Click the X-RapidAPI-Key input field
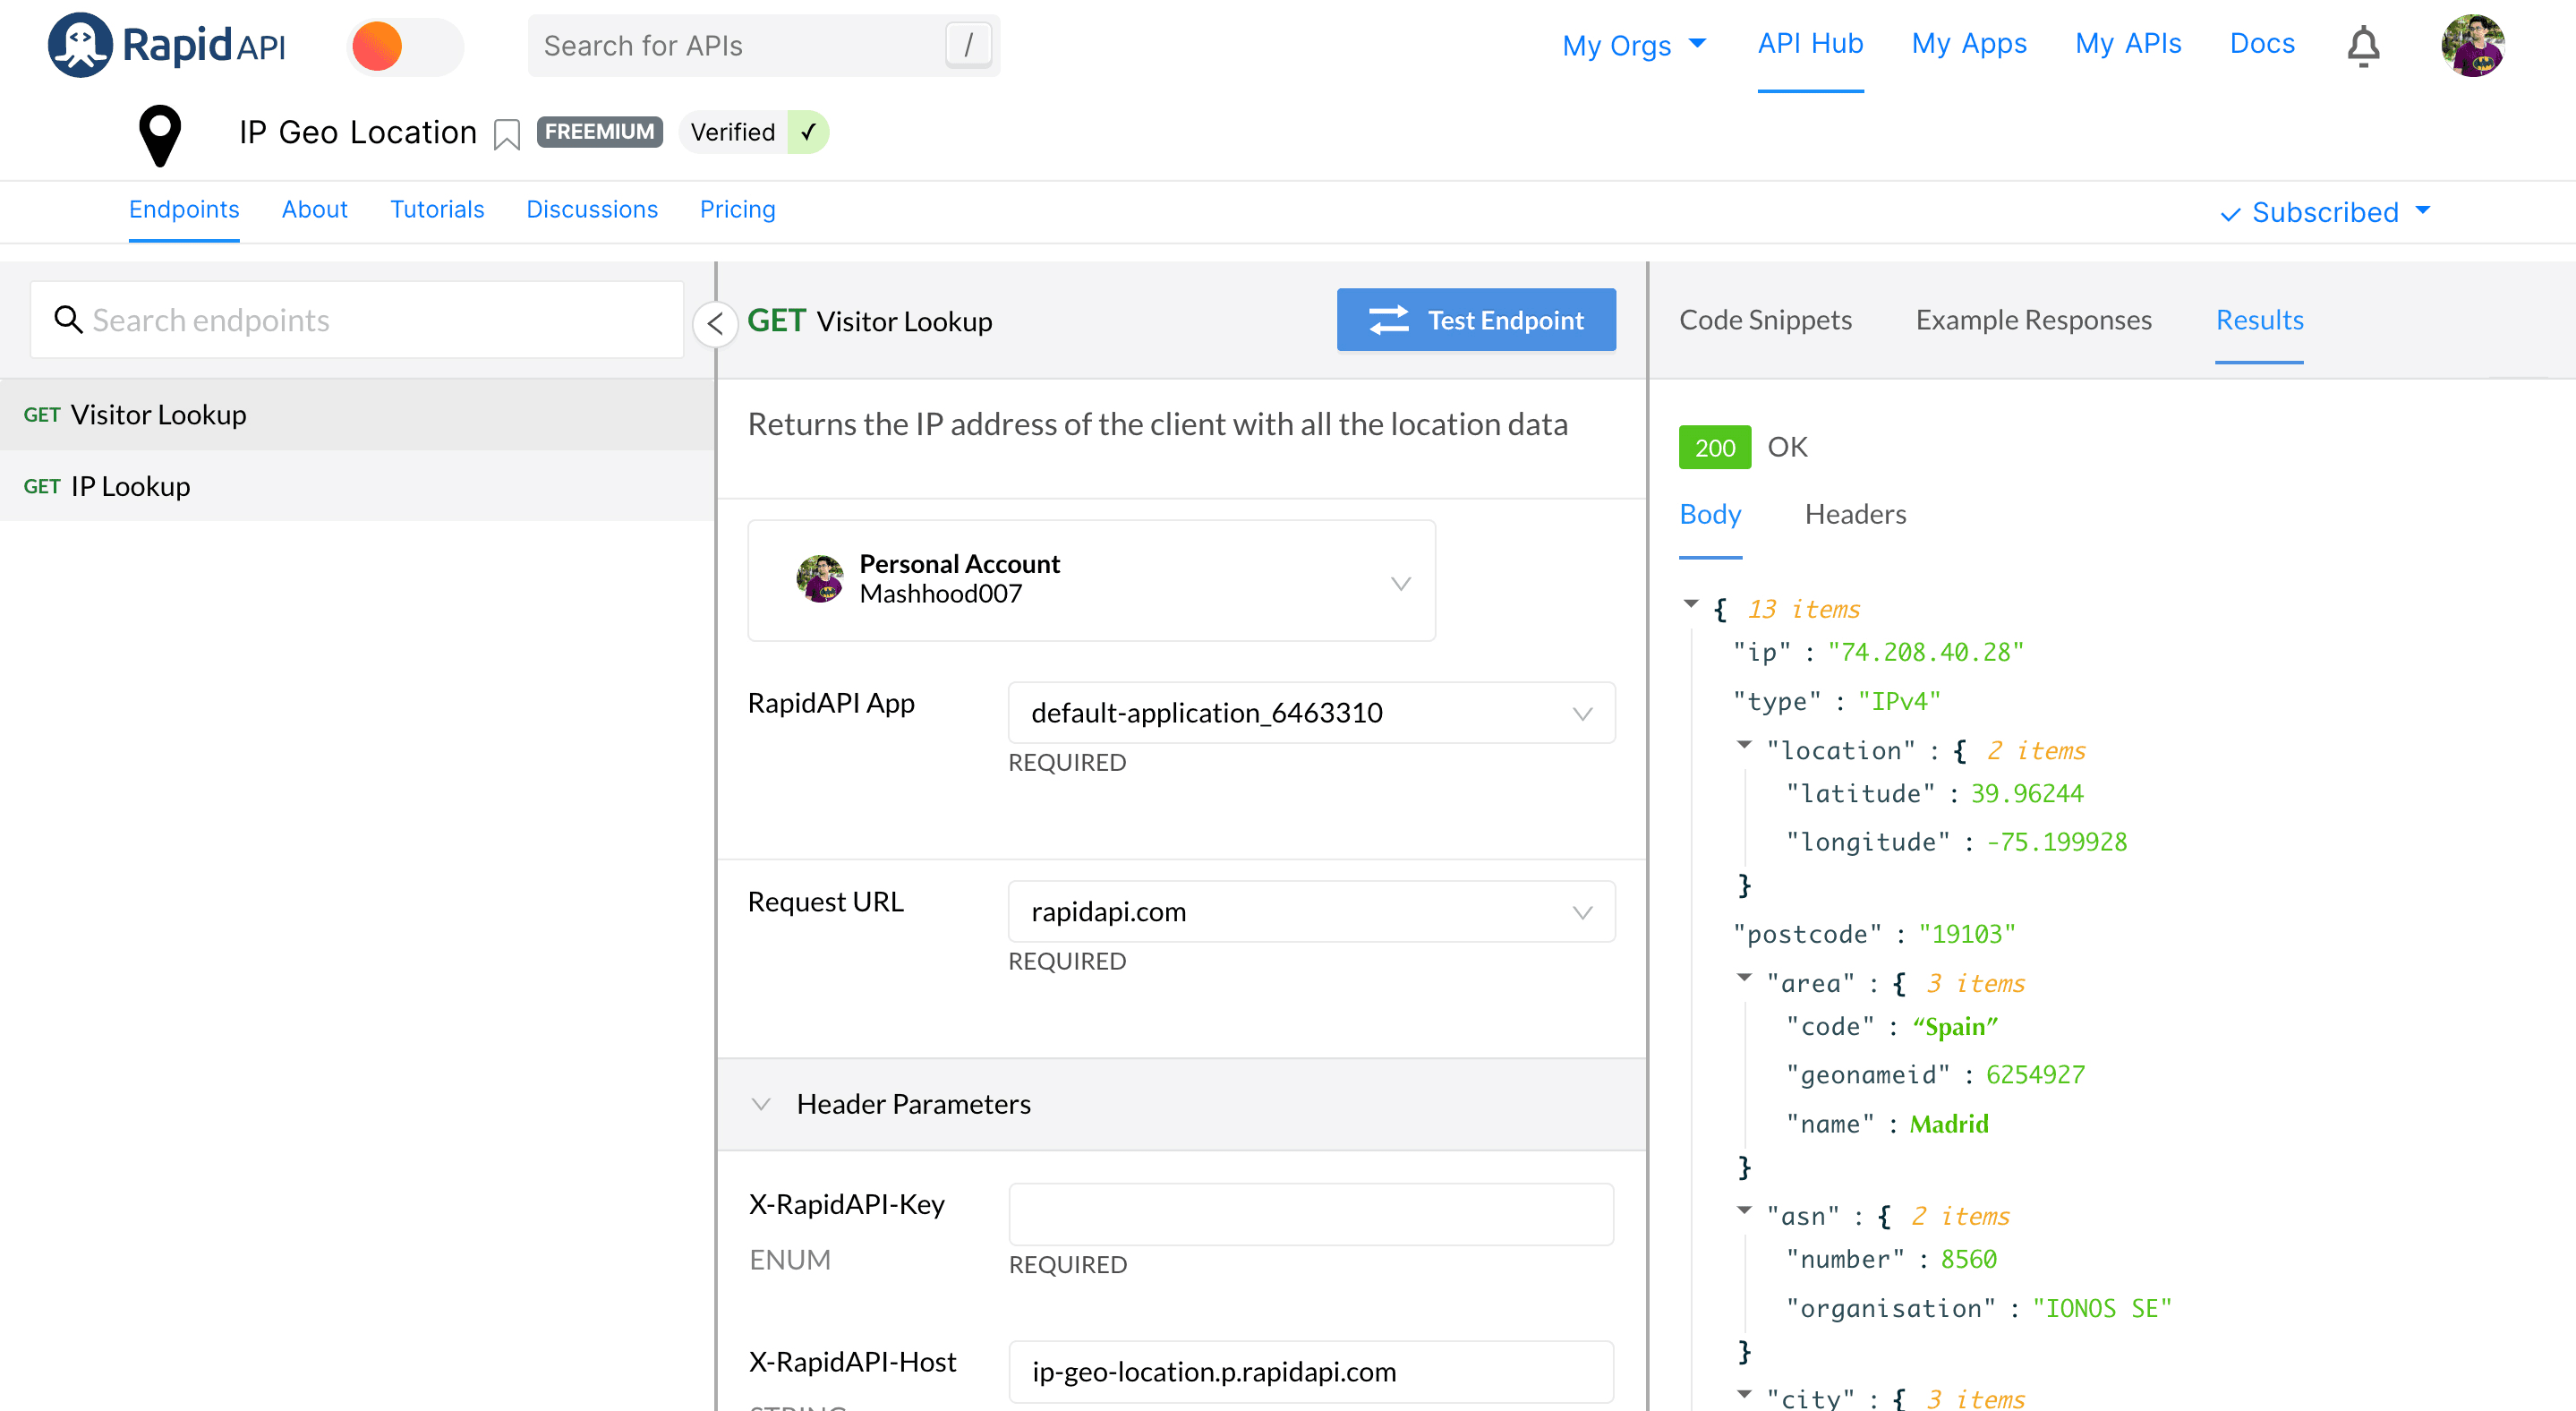Viewport: 2576px width, 1411px height. click(x=1311, y=1214)
